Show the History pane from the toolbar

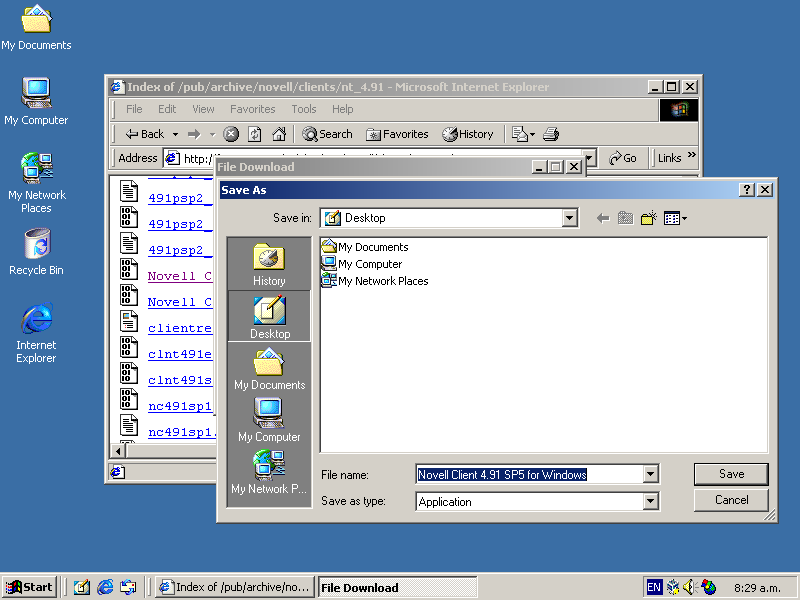(x=468, y=134)
